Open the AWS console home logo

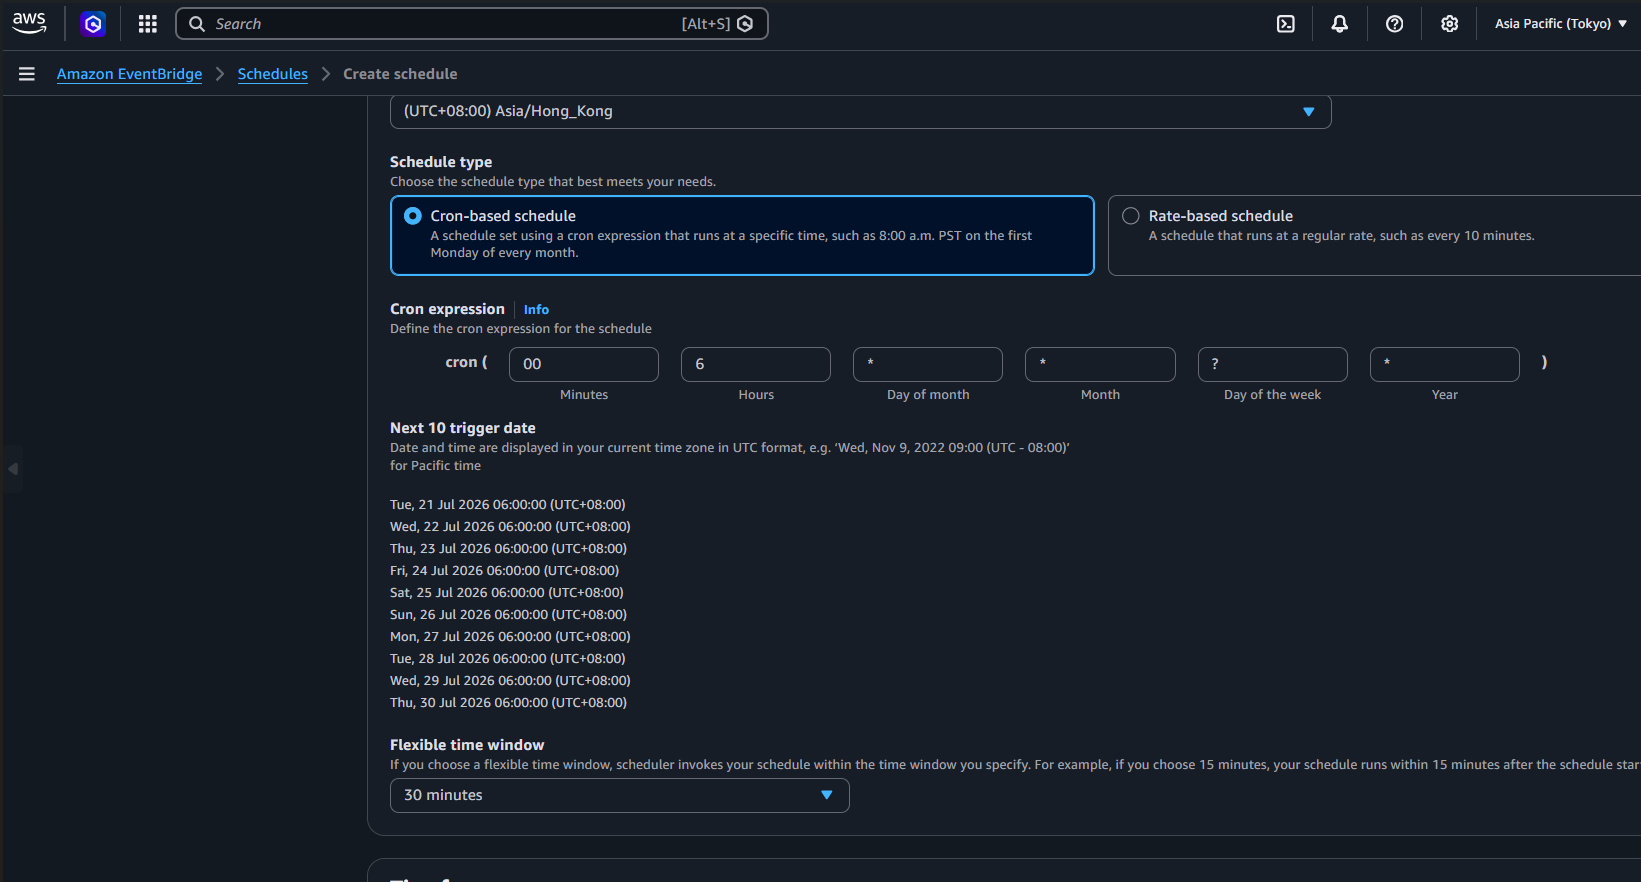[x=29, y=23]
